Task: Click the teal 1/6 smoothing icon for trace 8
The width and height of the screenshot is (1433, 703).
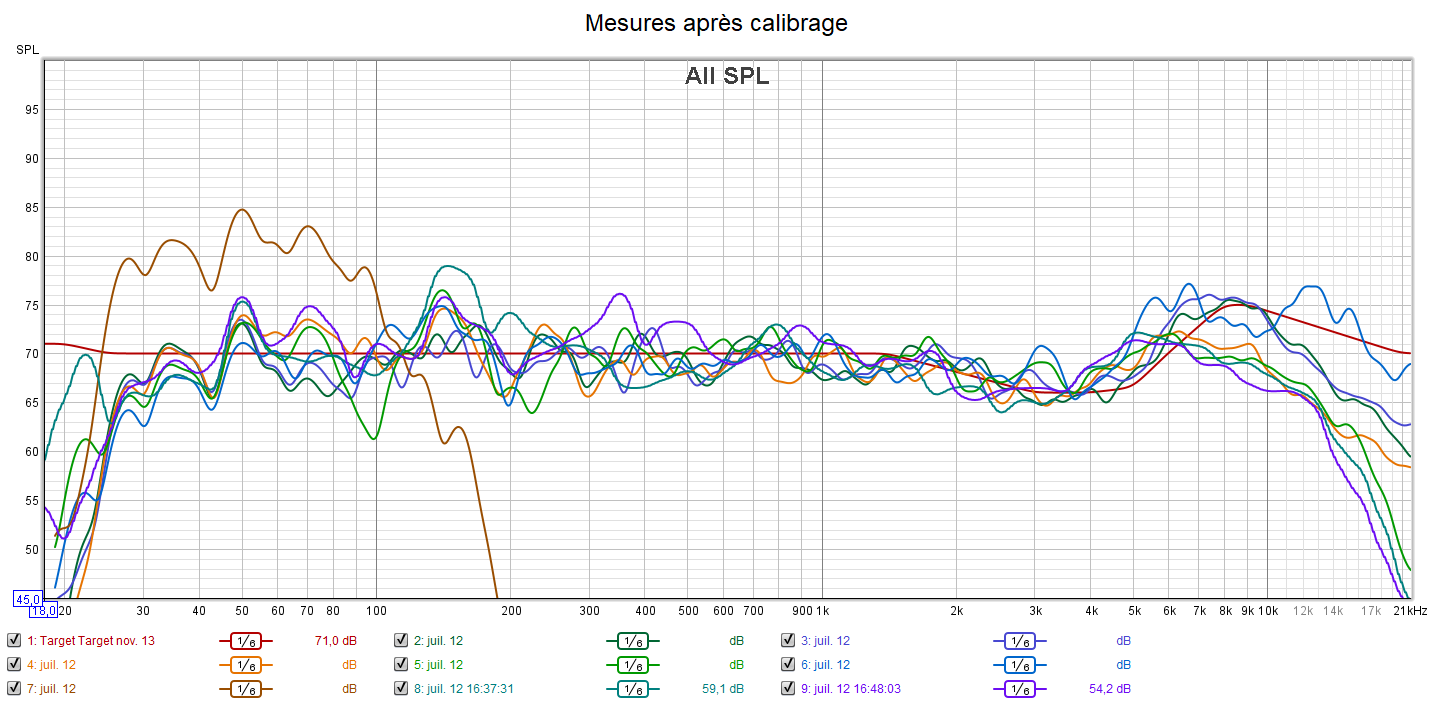Action: tap(632, 689)
